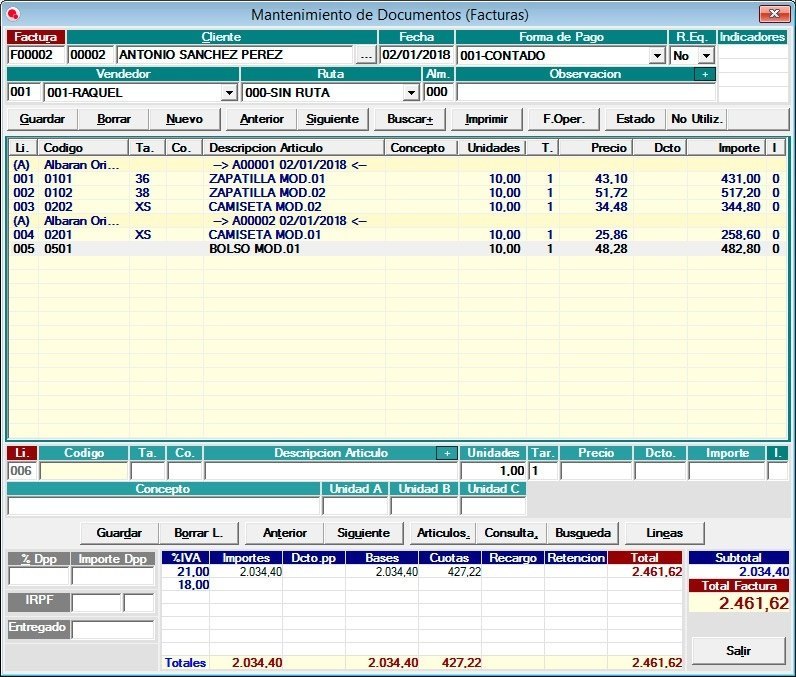
Task: Expand the Ruta dropdown
Action: click(x=410, y=92)
